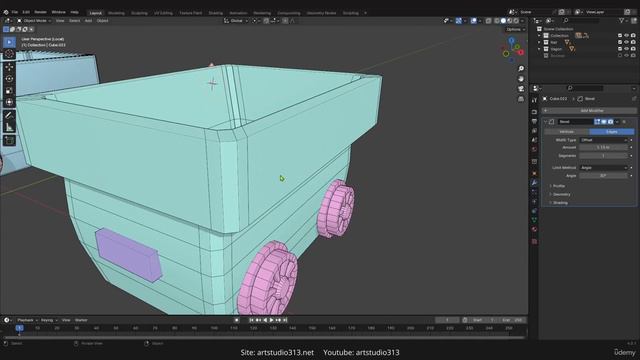Screen dimensions: 640x360
Task: Open the Tool properties tab icon
Action: click(x=534, y=100)
